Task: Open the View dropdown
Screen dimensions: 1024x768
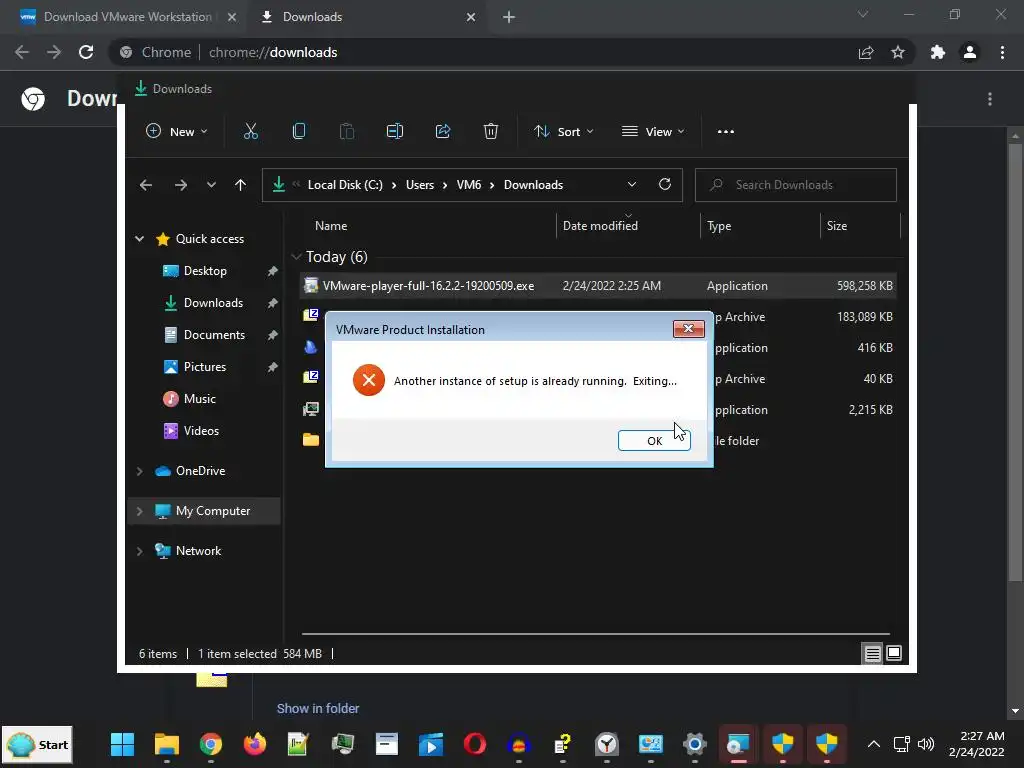Action: pos(652,131)
